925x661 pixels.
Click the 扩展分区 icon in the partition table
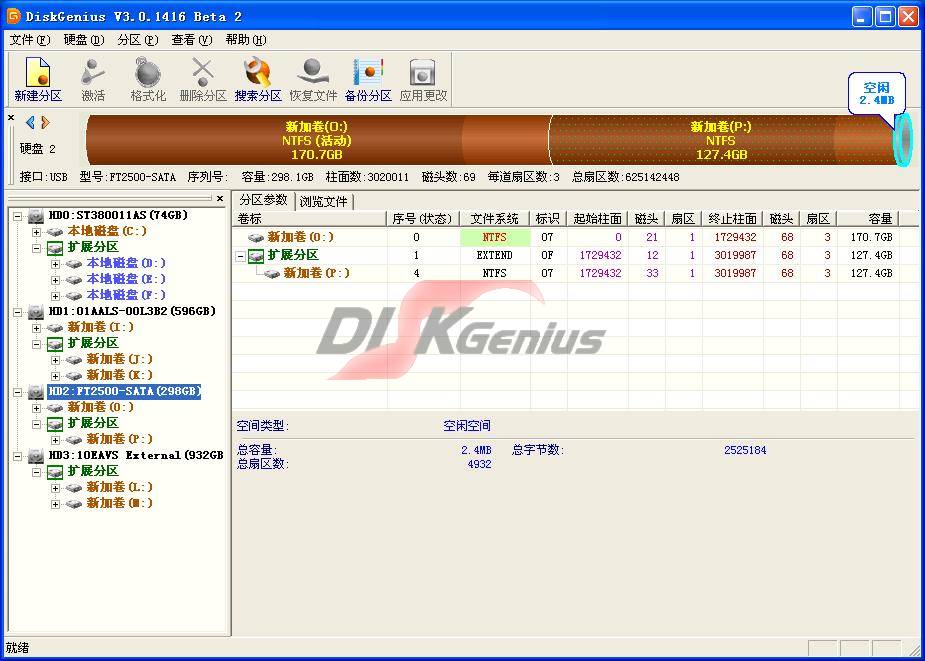click(256, 256)
